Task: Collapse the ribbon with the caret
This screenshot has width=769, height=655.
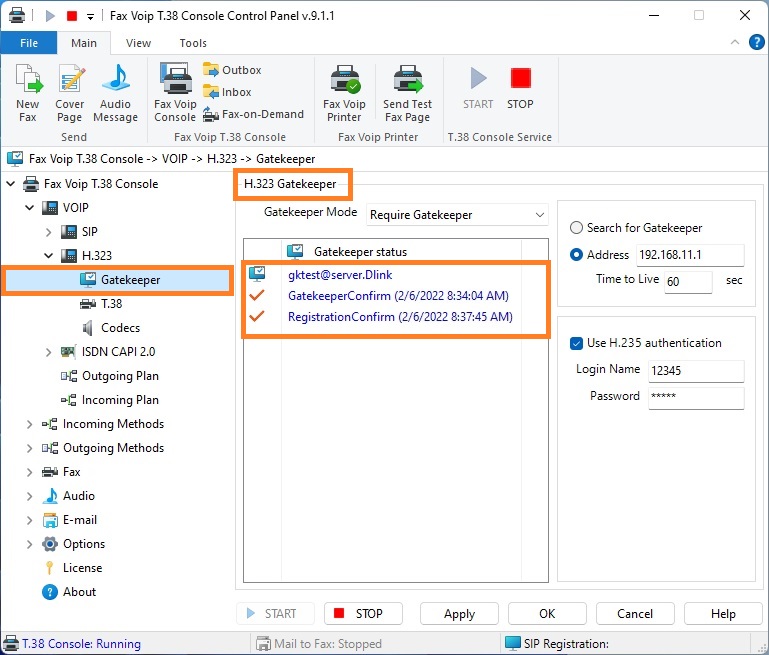Action: [x=735, y=42]
